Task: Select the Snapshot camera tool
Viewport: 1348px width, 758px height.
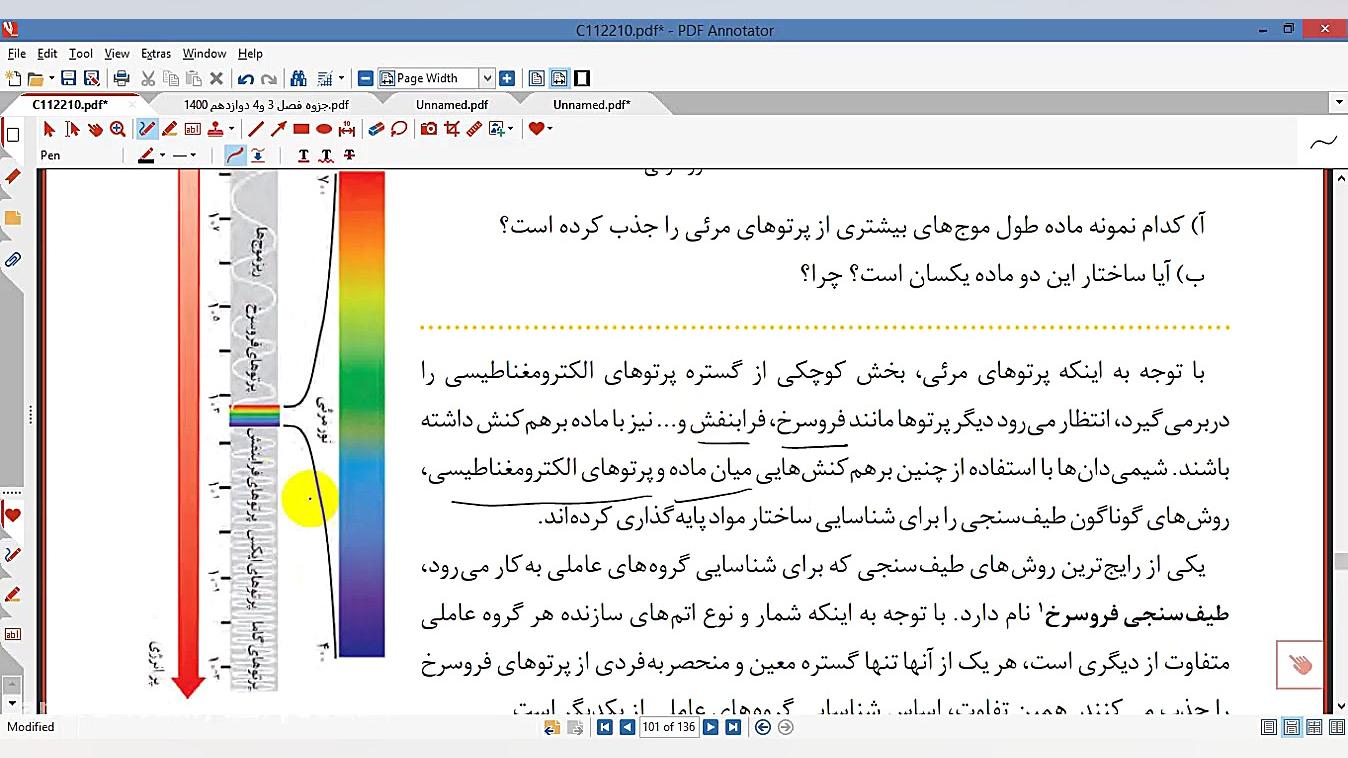Action: (x=430, y=128)
